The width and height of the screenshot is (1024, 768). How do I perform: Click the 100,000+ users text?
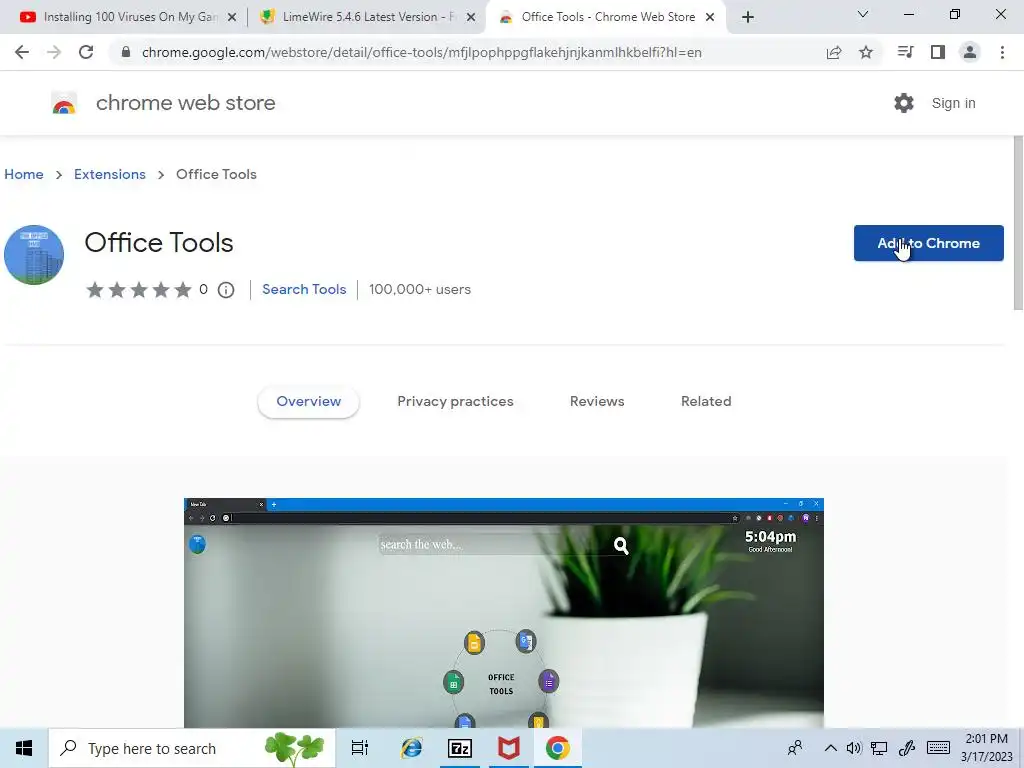click(x=420, y=289)
